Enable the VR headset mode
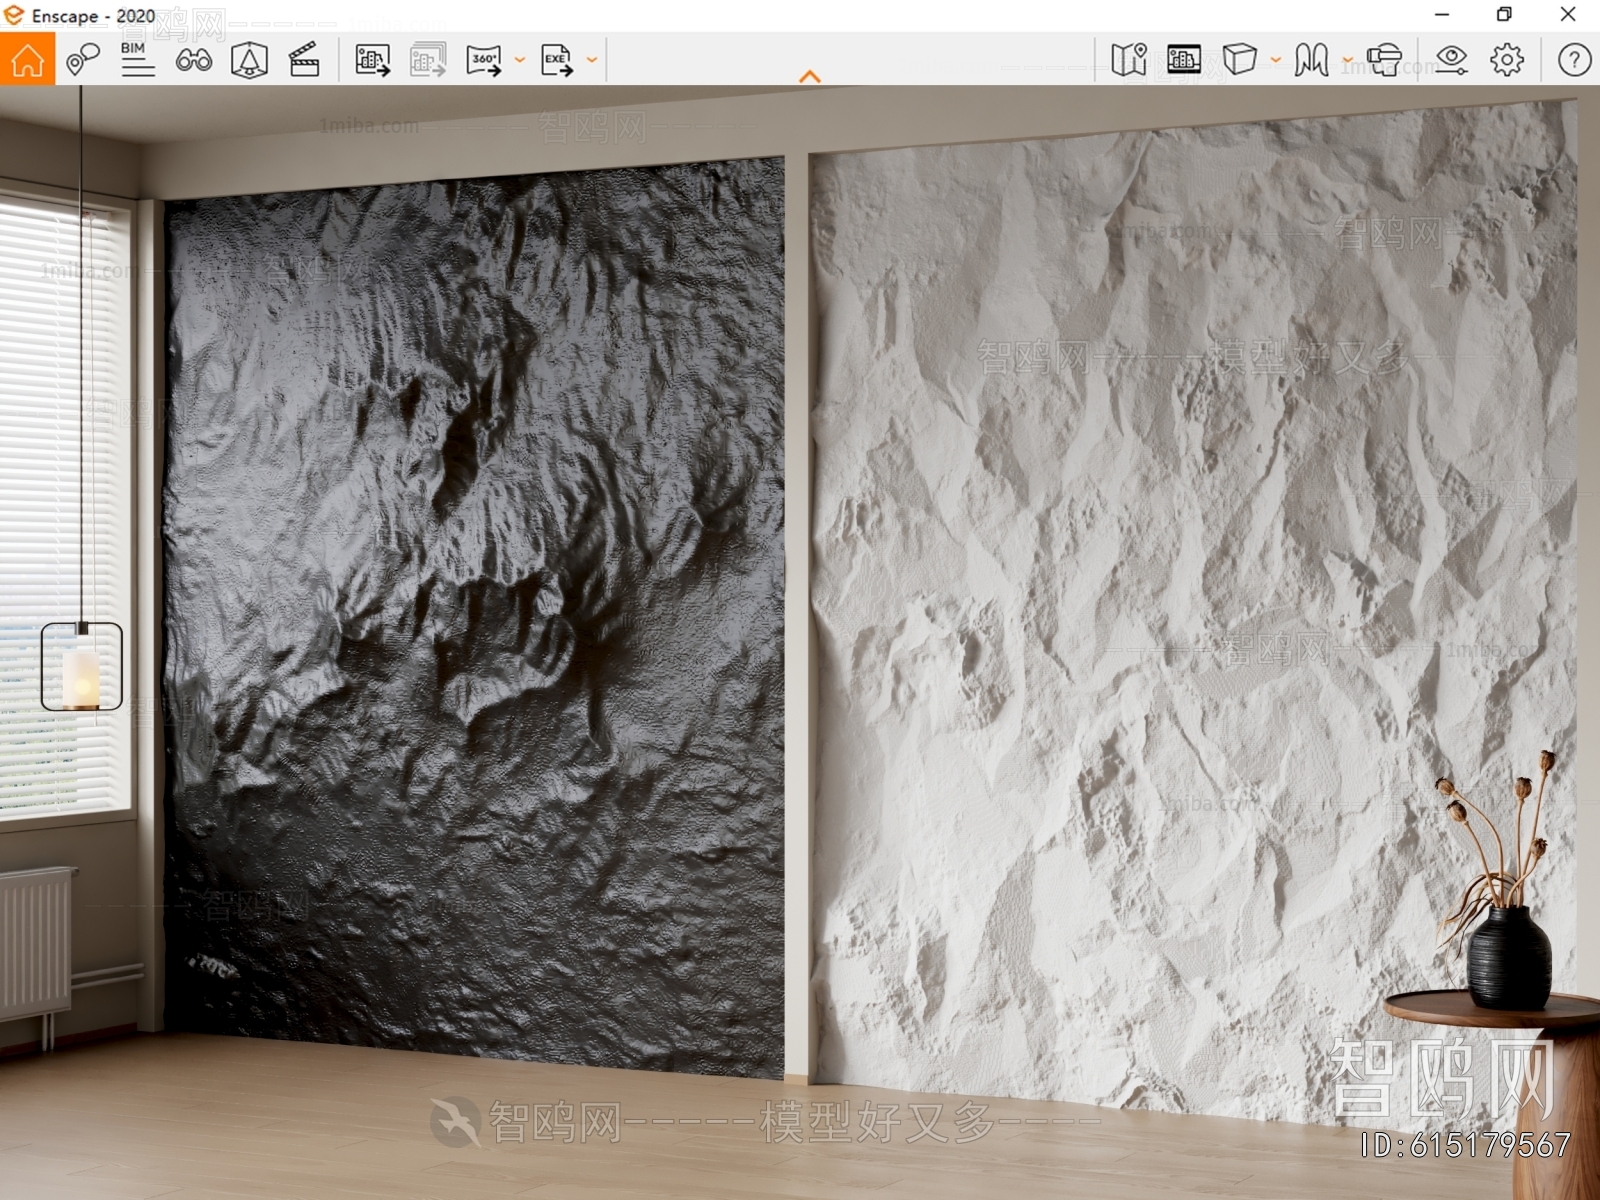This screenshot has width=1600, height=1200. pyautogui.click(x=1384, y=60)
